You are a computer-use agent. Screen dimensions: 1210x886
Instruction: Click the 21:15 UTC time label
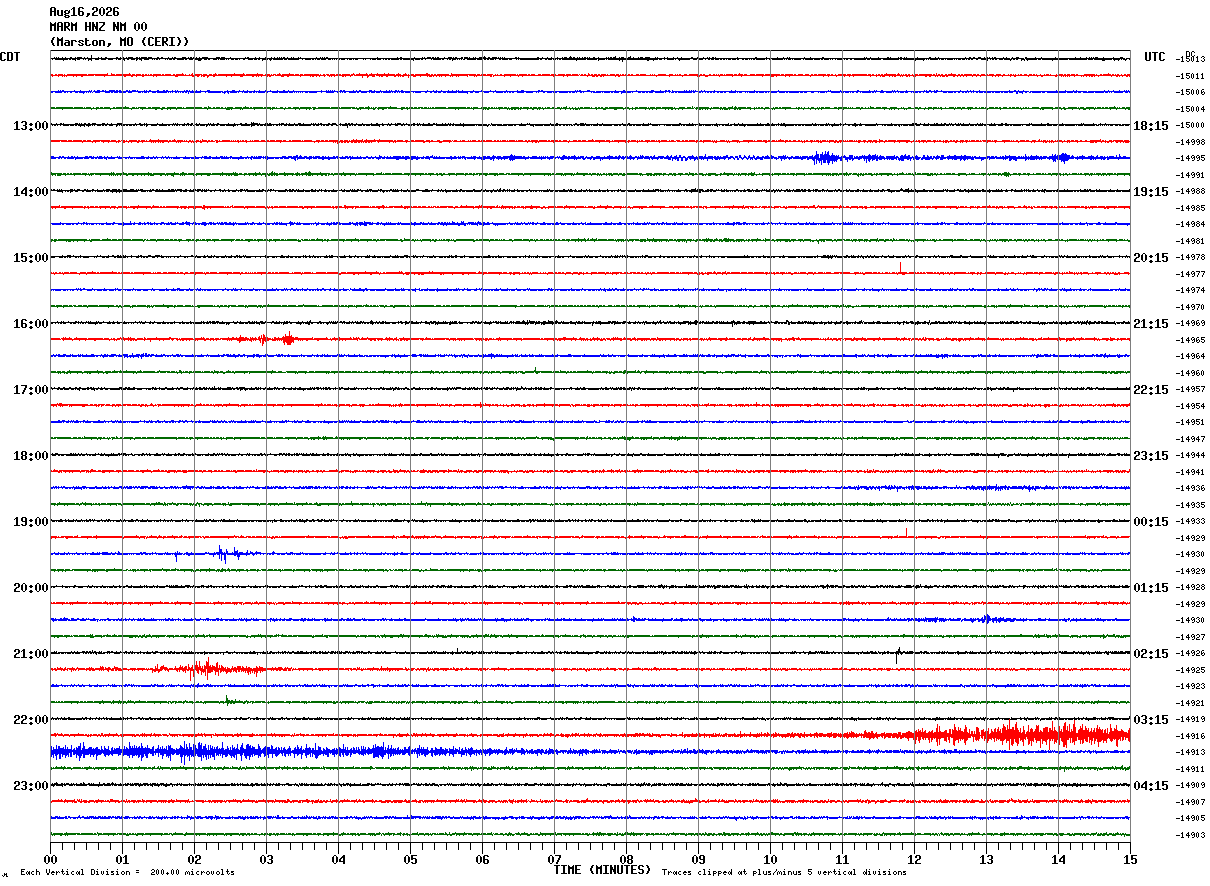[1151, 324]
